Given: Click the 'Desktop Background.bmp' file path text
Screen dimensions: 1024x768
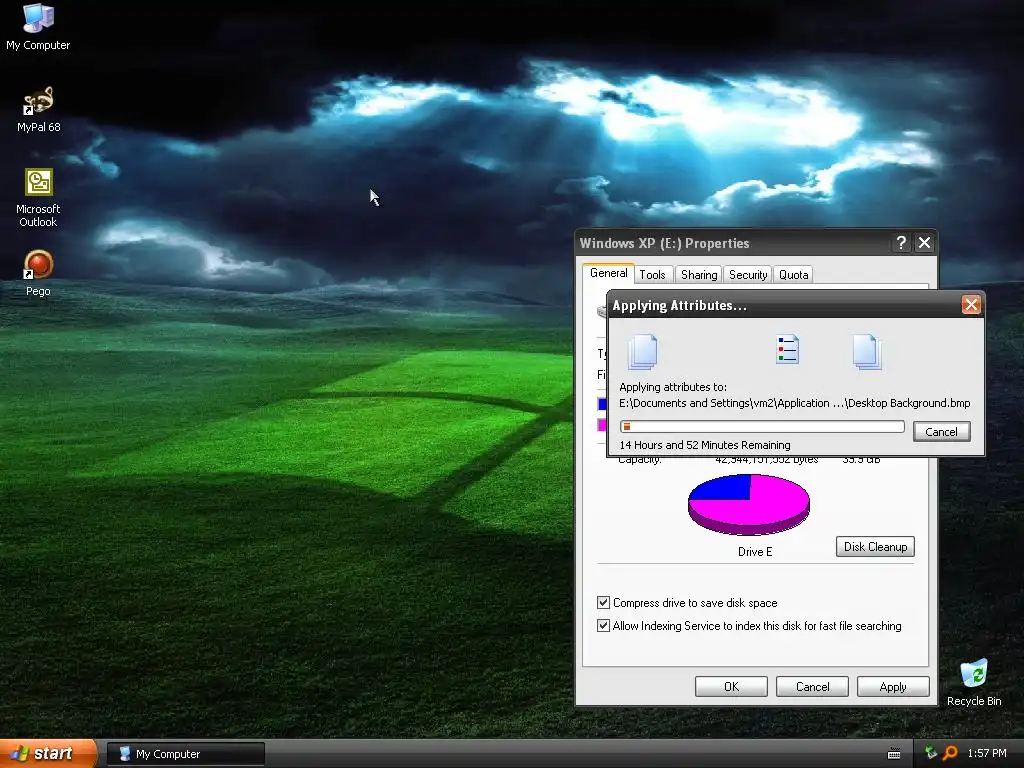Looking at the screenshot, I should coord(795,403).
